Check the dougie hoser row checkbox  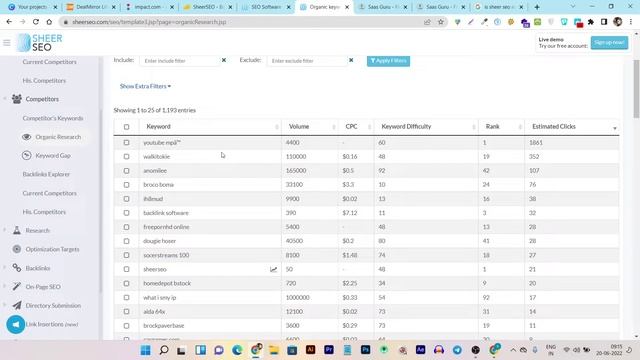[127, 241]
